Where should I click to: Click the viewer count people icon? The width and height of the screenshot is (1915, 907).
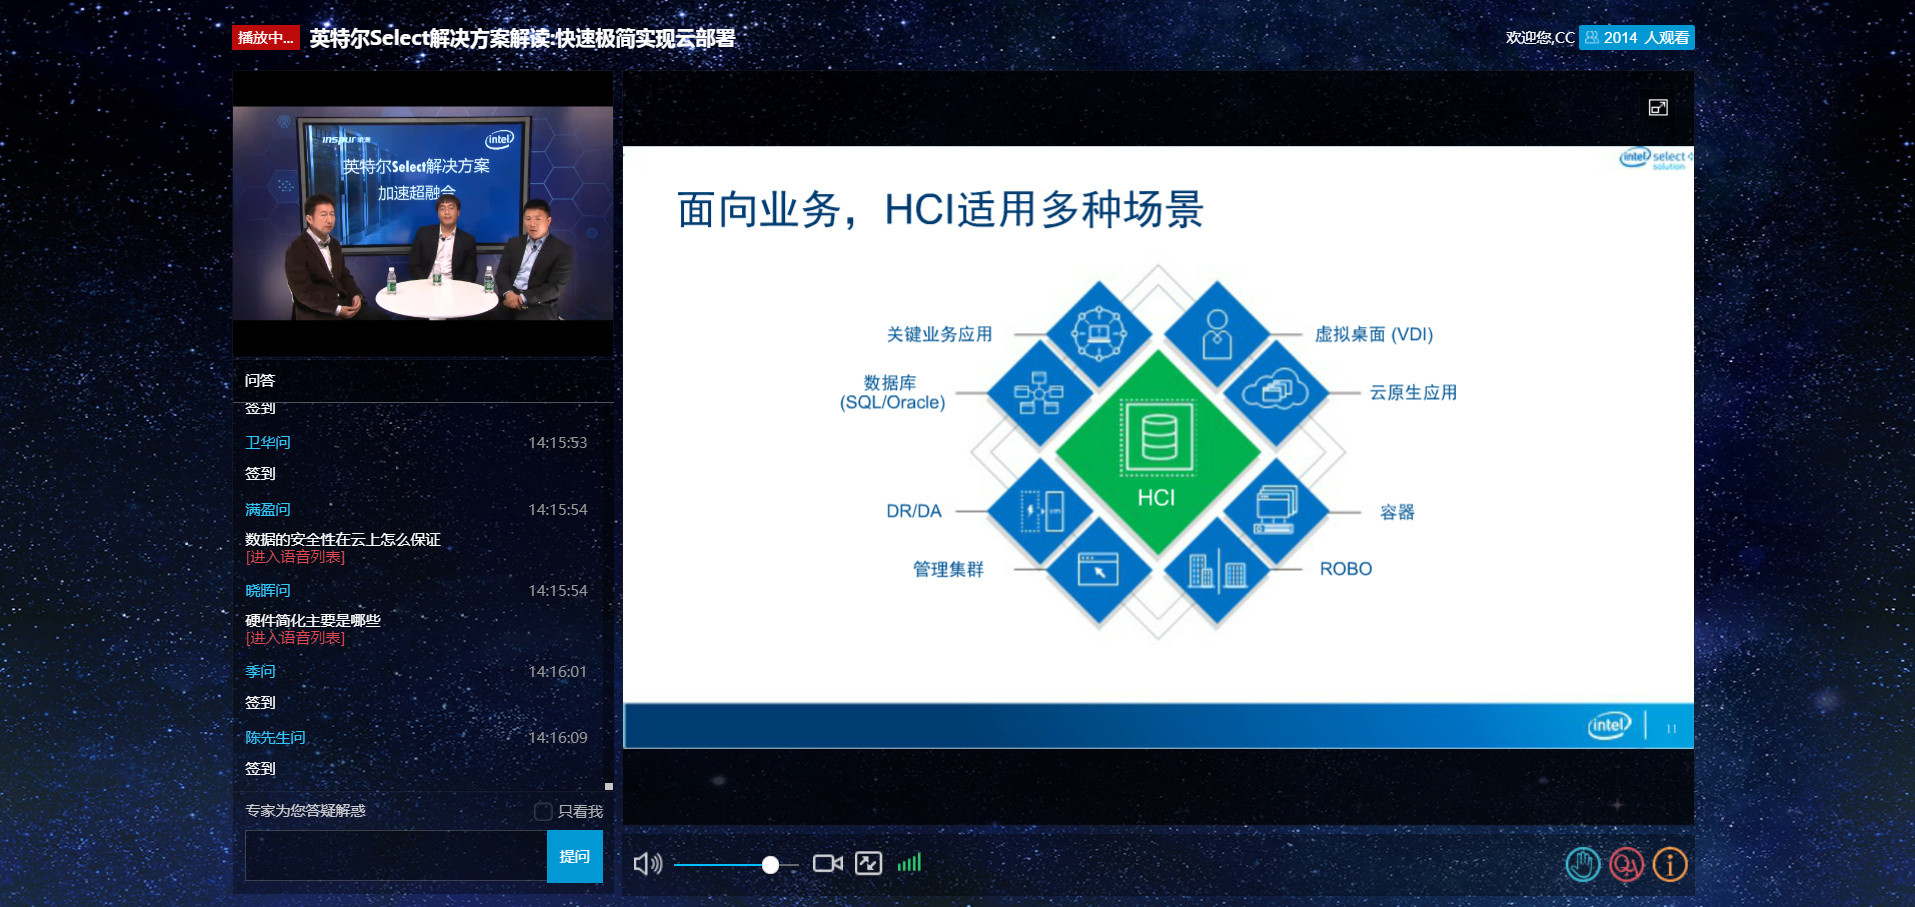click(1592, 38)
